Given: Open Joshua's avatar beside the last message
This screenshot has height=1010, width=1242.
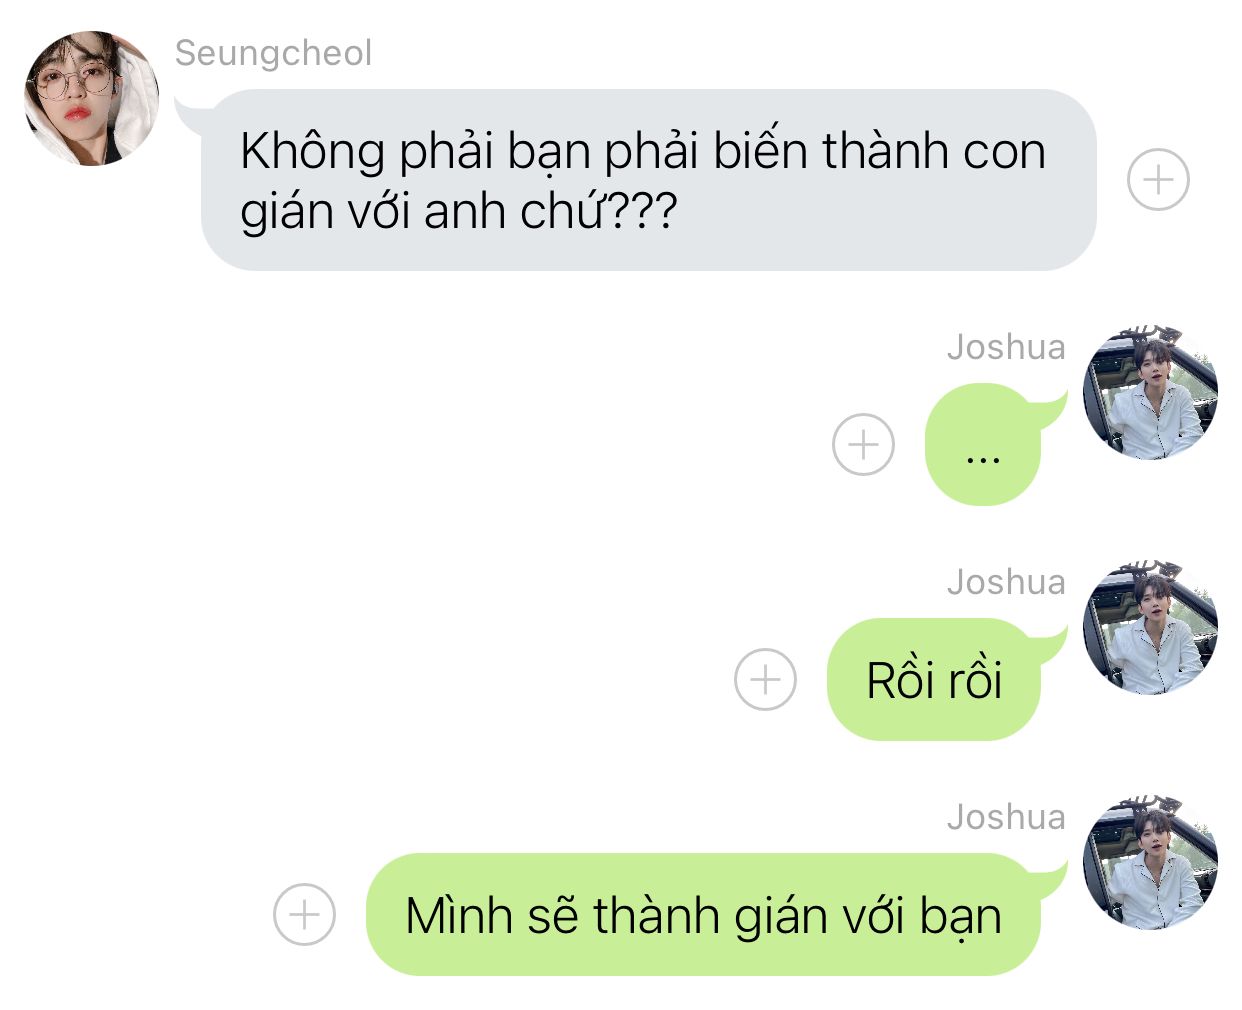Looking at the screenshot, I should (1150, 862).
